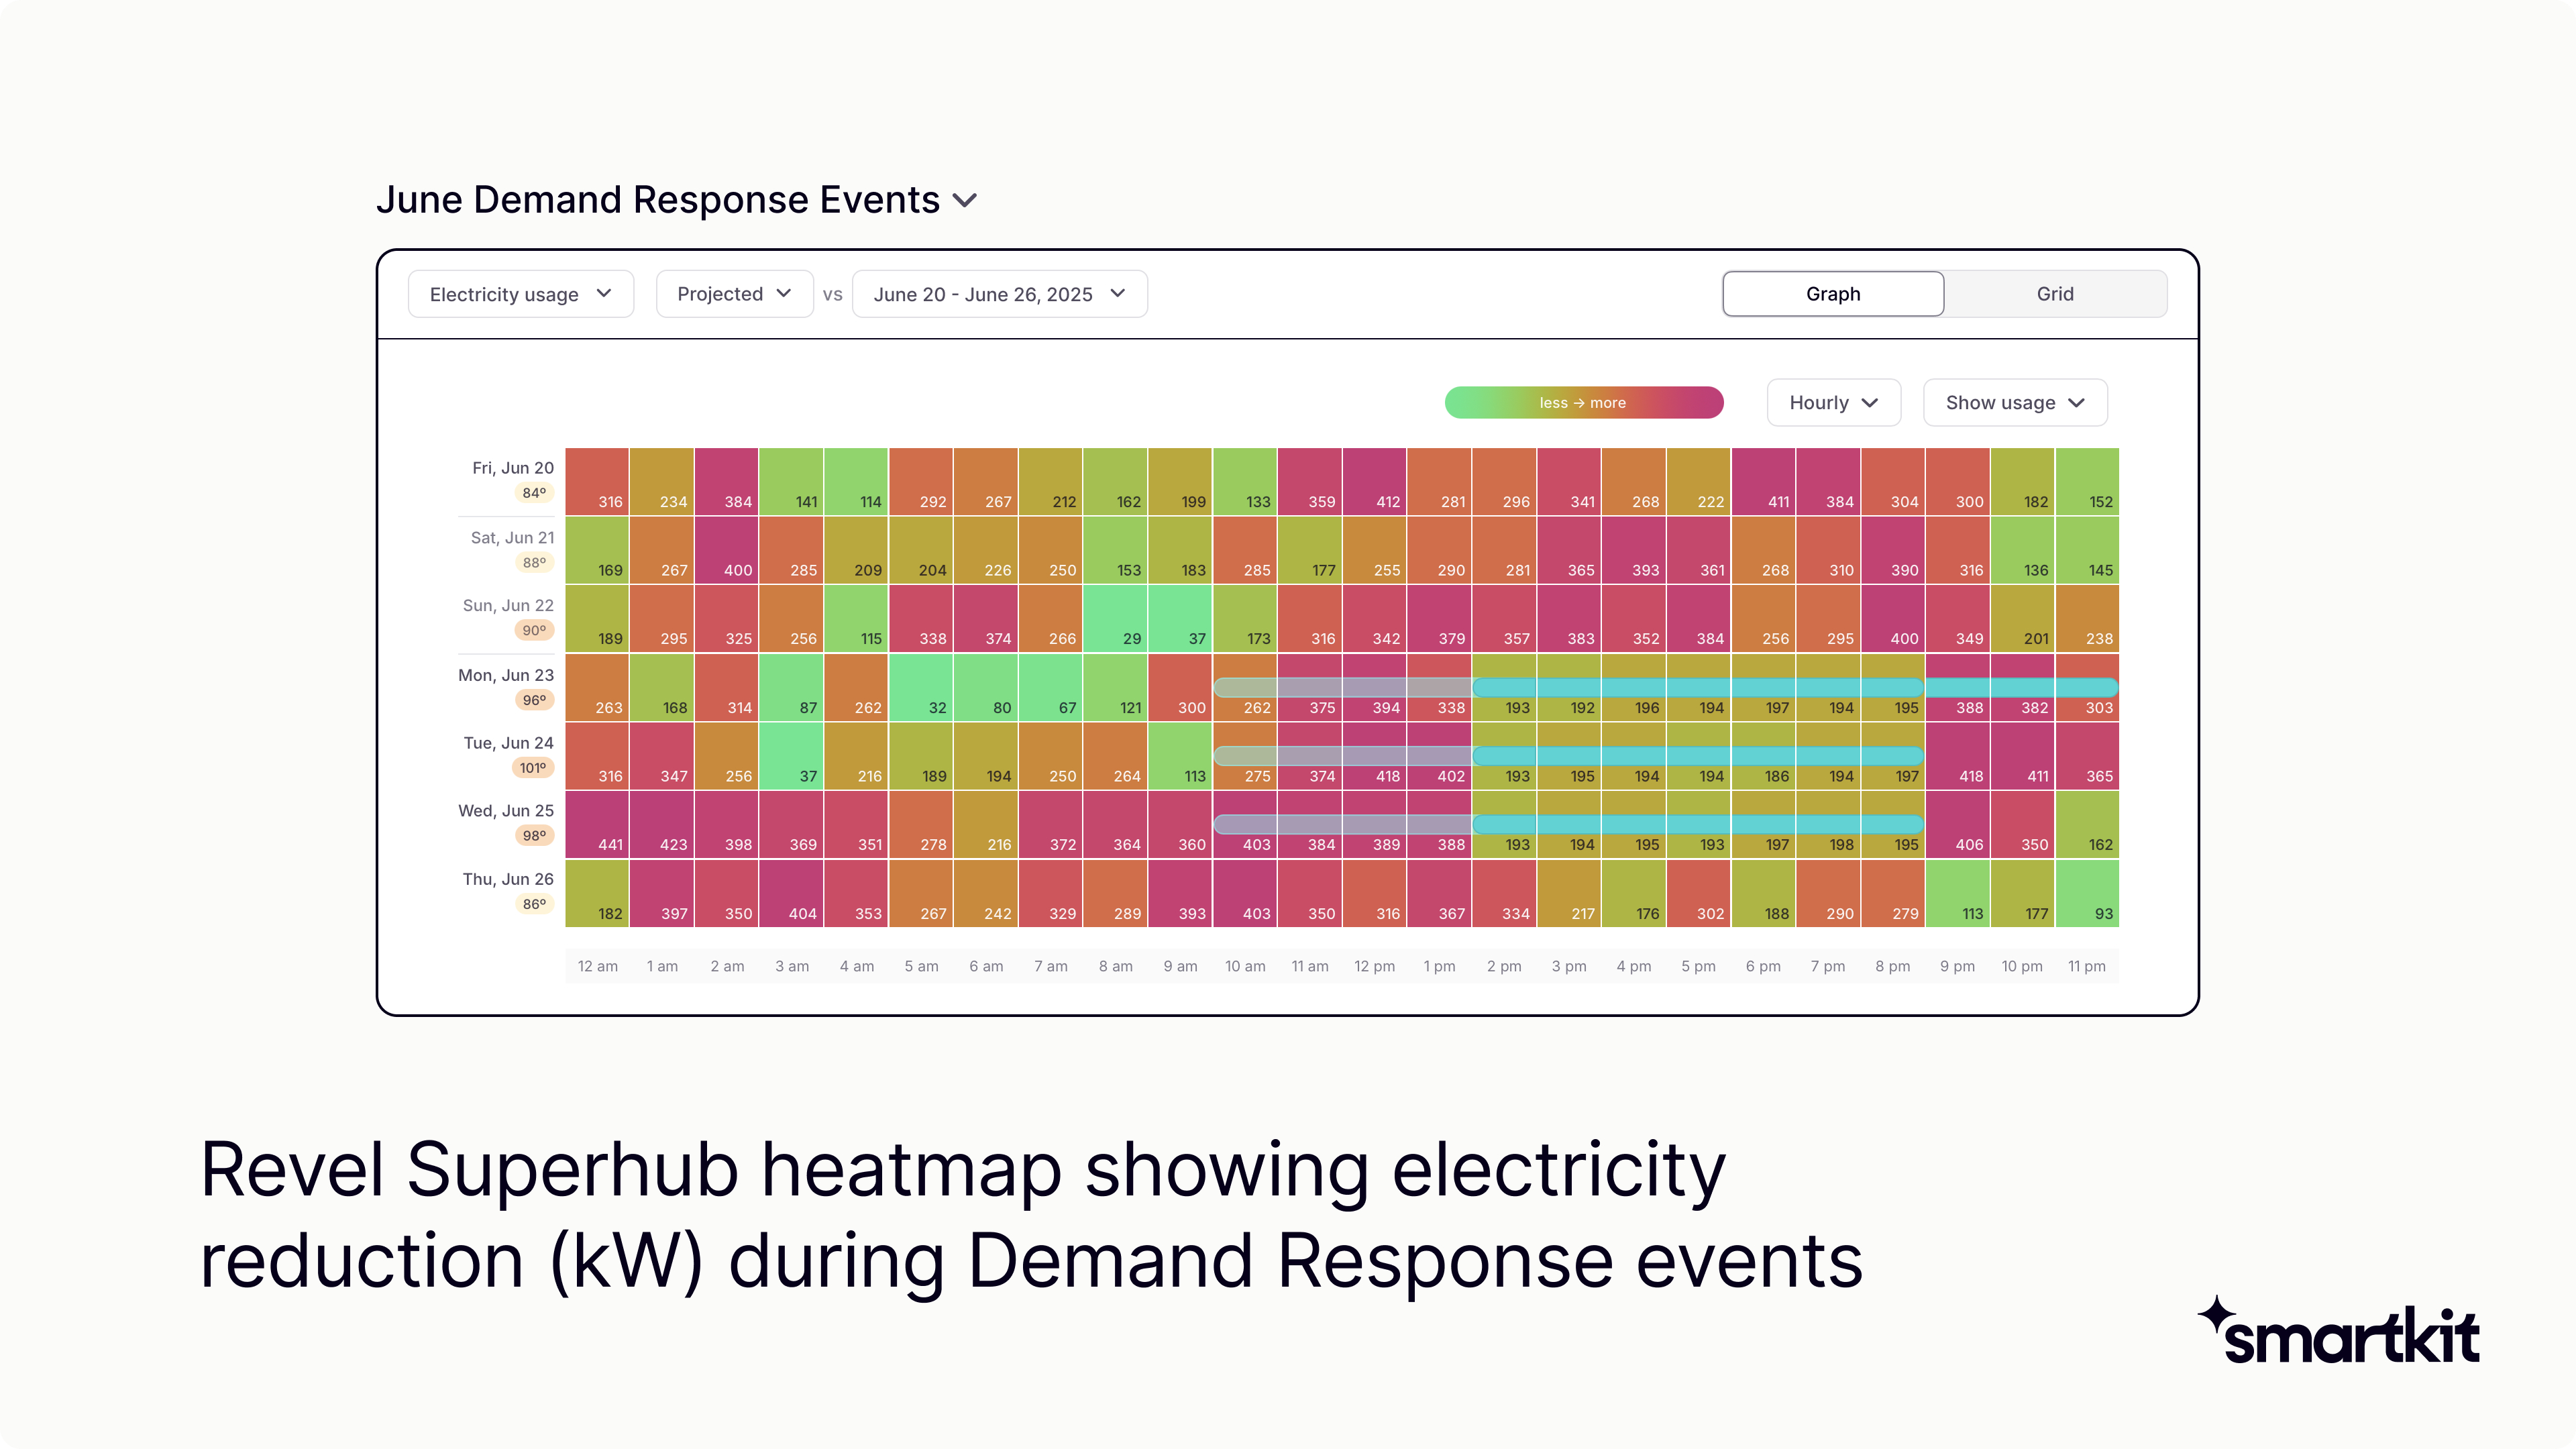The image size is (2576, 1449).
Task: Open the Electricity usage dropdown
Action: click(x=520, y=294)
